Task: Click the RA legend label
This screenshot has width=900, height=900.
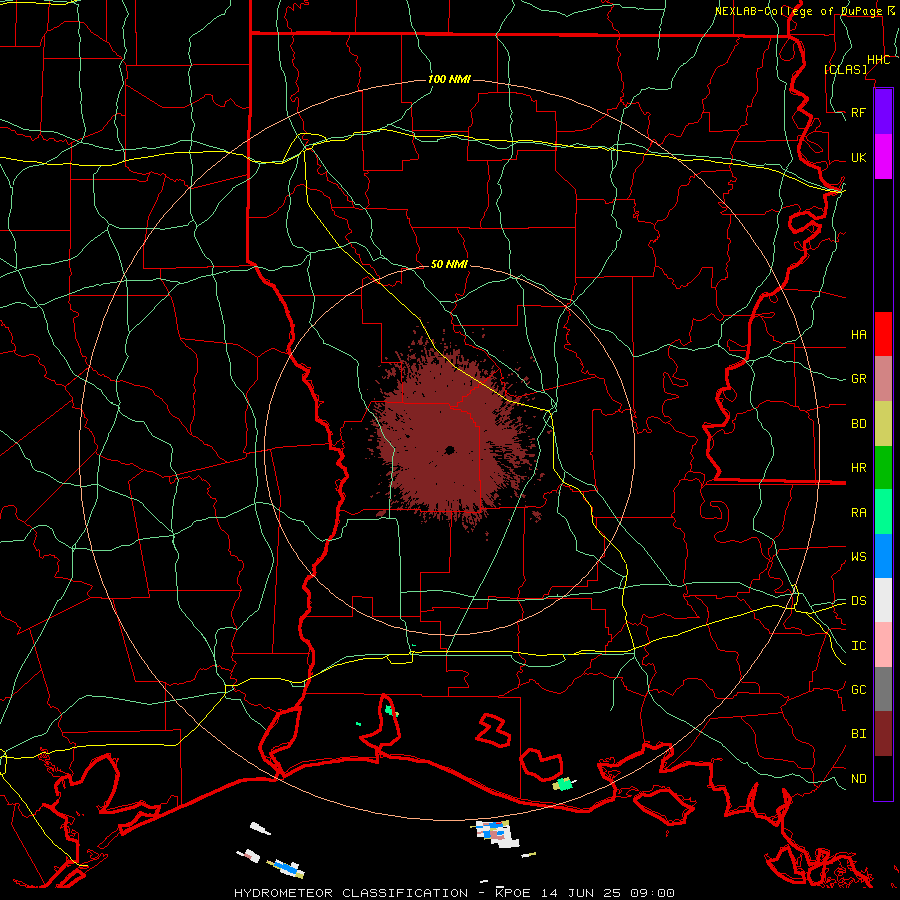Action: 858,512
